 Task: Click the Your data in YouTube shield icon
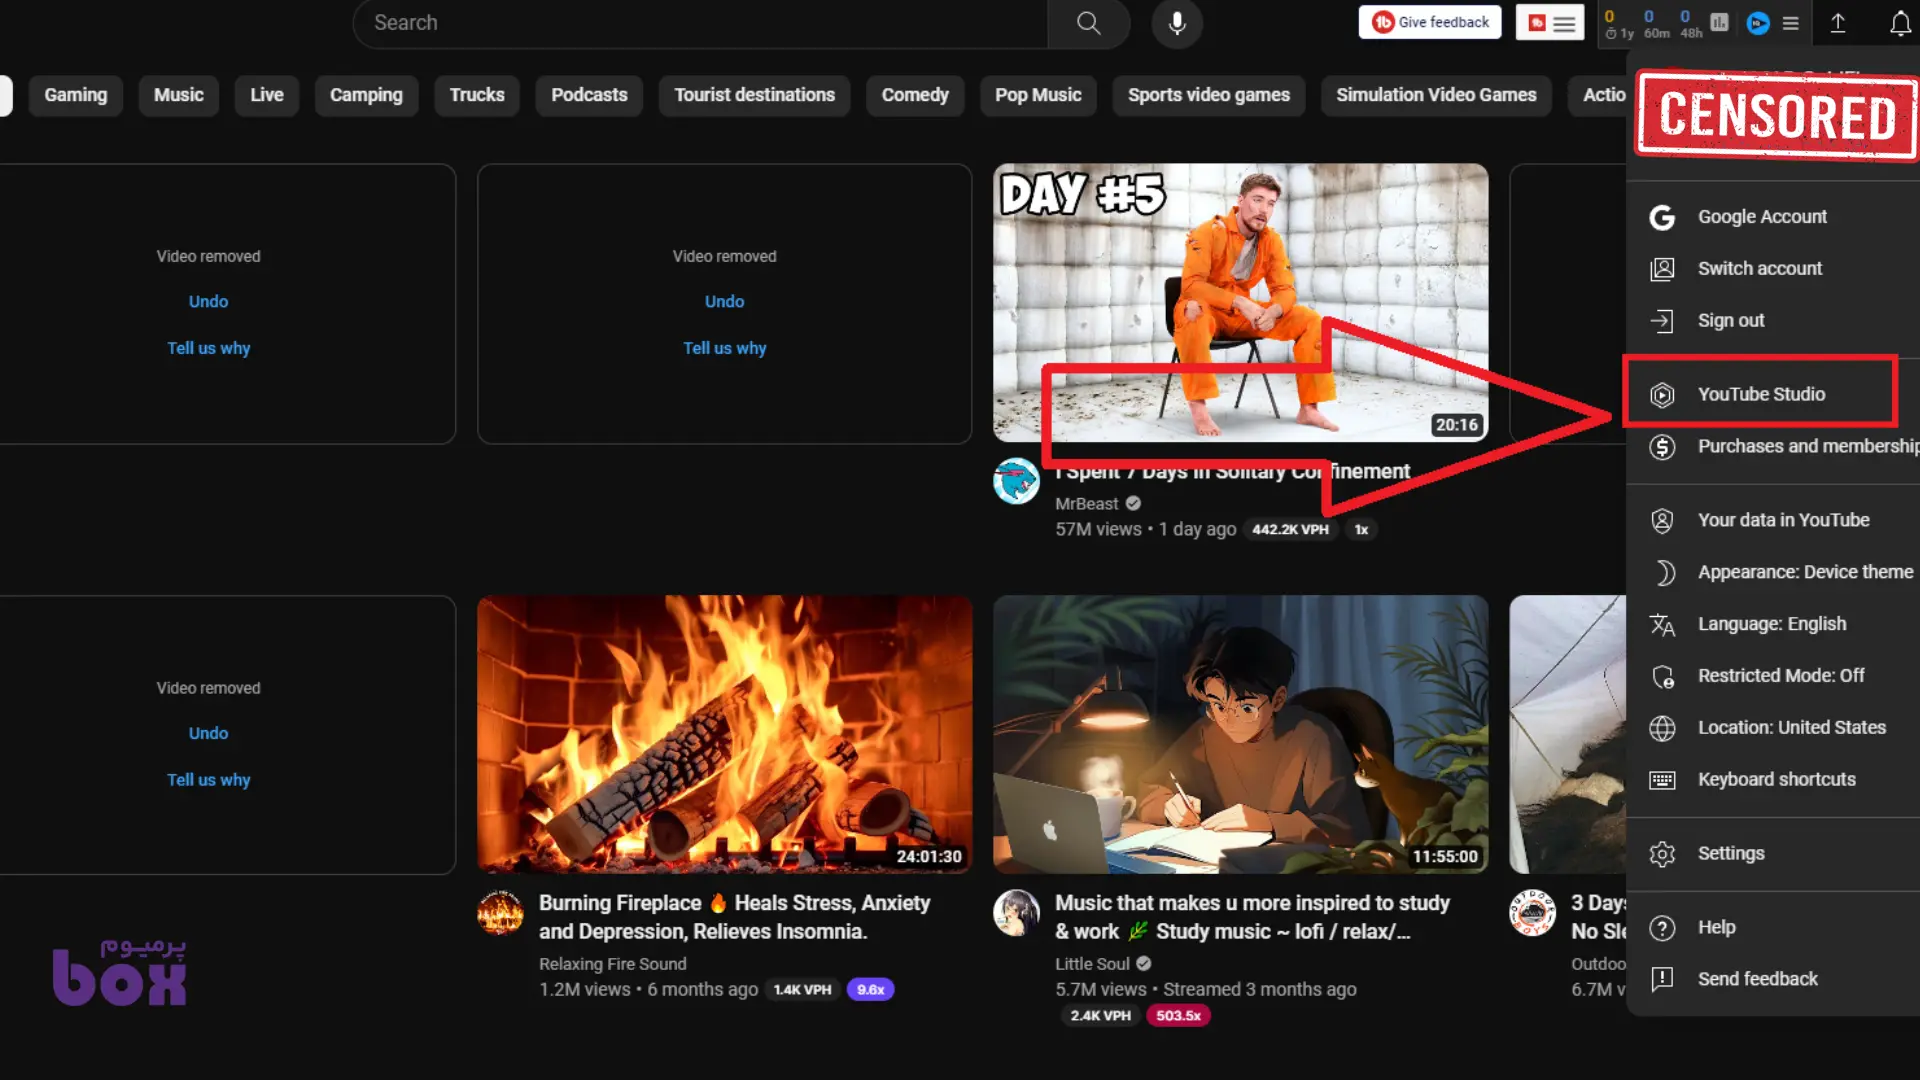coord(1662,521)
